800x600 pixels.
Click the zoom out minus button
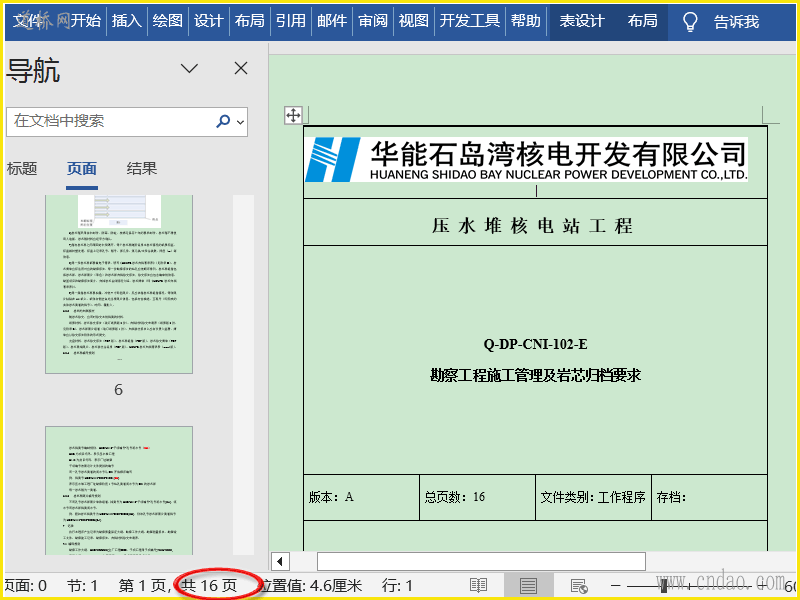coord(616,586)
